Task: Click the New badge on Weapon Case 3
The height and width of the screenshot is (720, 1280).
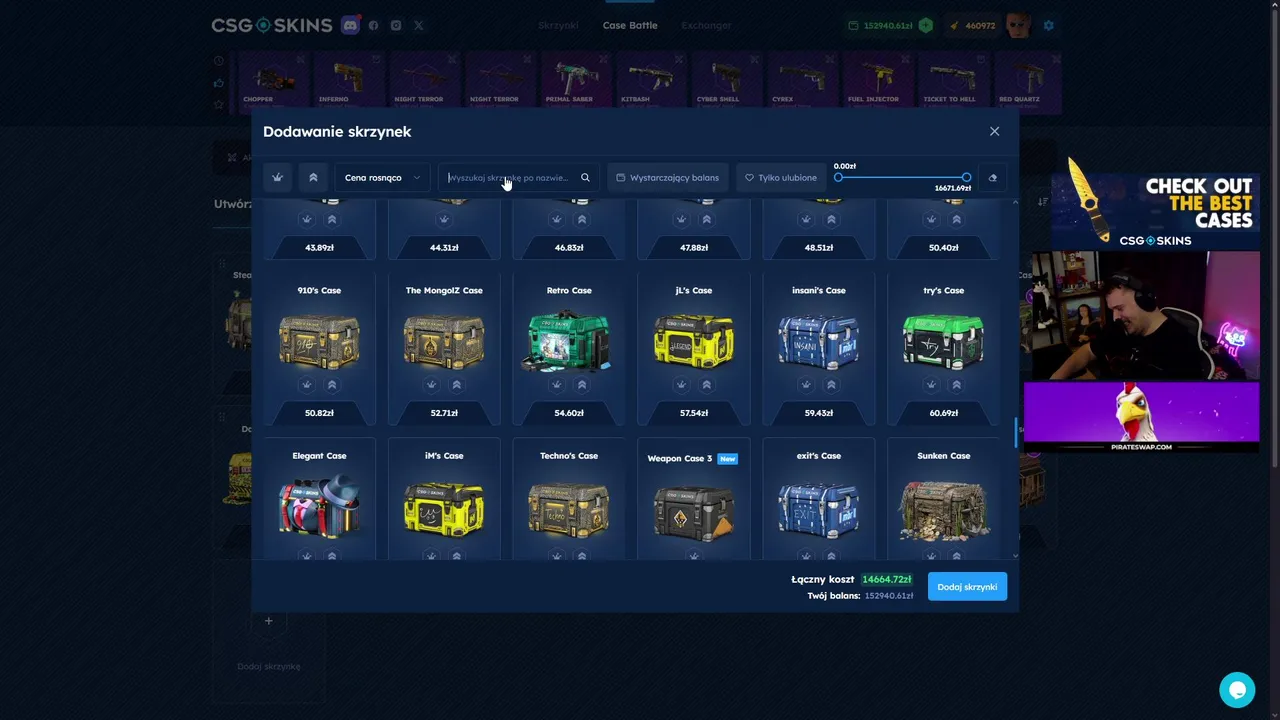Action: pyautogui.click(x=728, y=459)
